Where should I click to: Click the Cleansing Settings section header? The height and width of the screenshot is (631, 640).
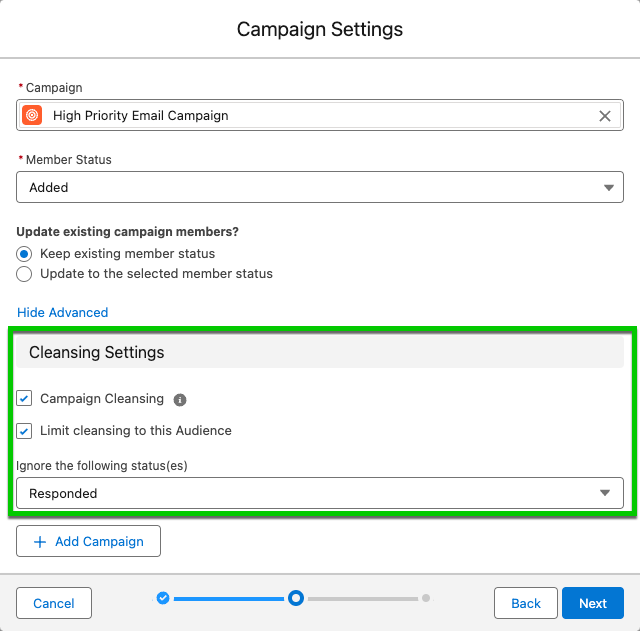click(x=320, y=352)
